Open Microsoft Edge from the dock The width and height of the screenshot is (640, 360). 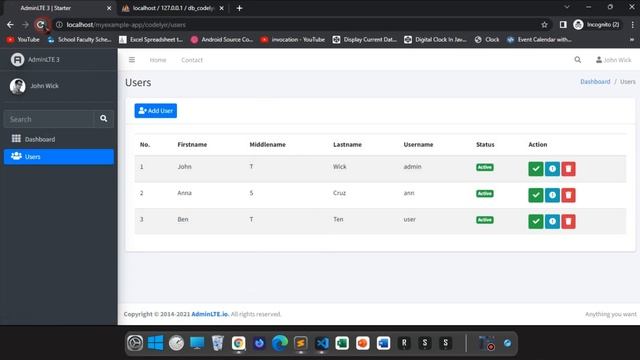click(280, 343)
